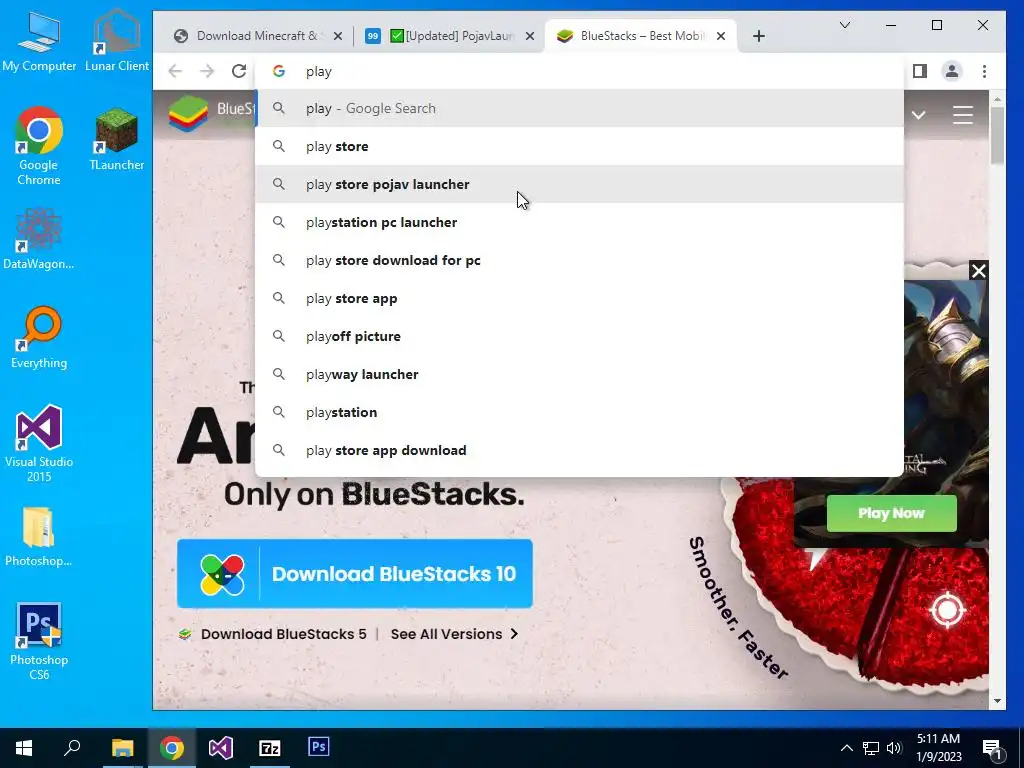Click page vertical scrollbar thumb
The width and height of the screenshot is (1024, 768).
(997, 135)
